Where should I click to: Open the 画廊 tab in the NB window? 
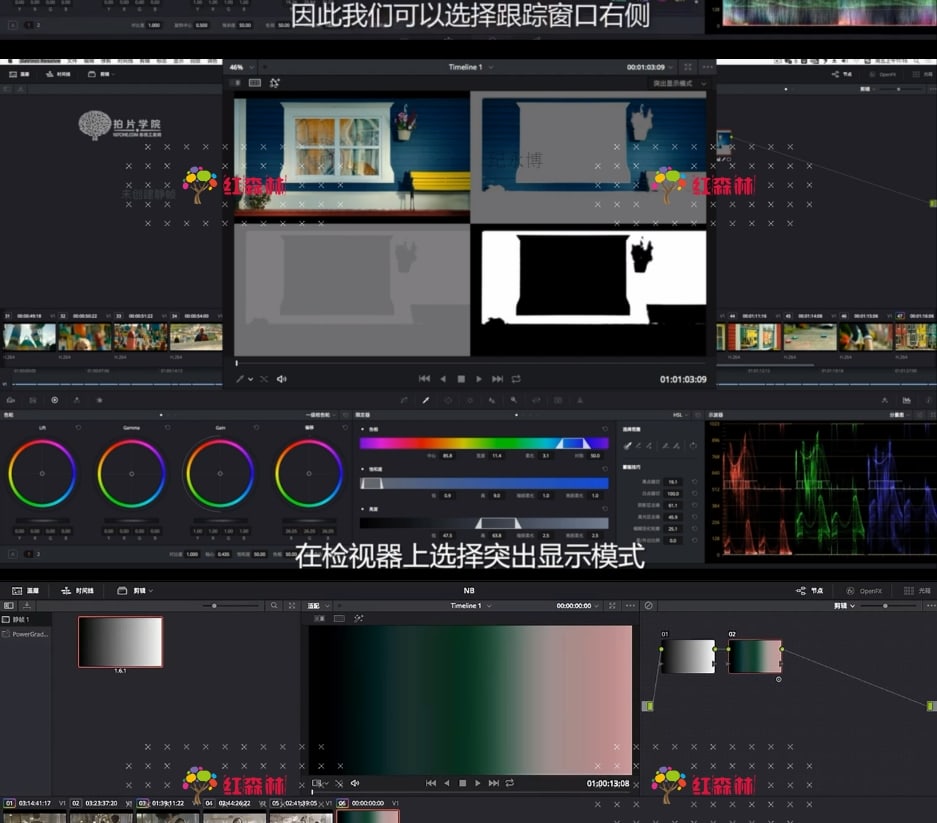[x=26, y=591]
